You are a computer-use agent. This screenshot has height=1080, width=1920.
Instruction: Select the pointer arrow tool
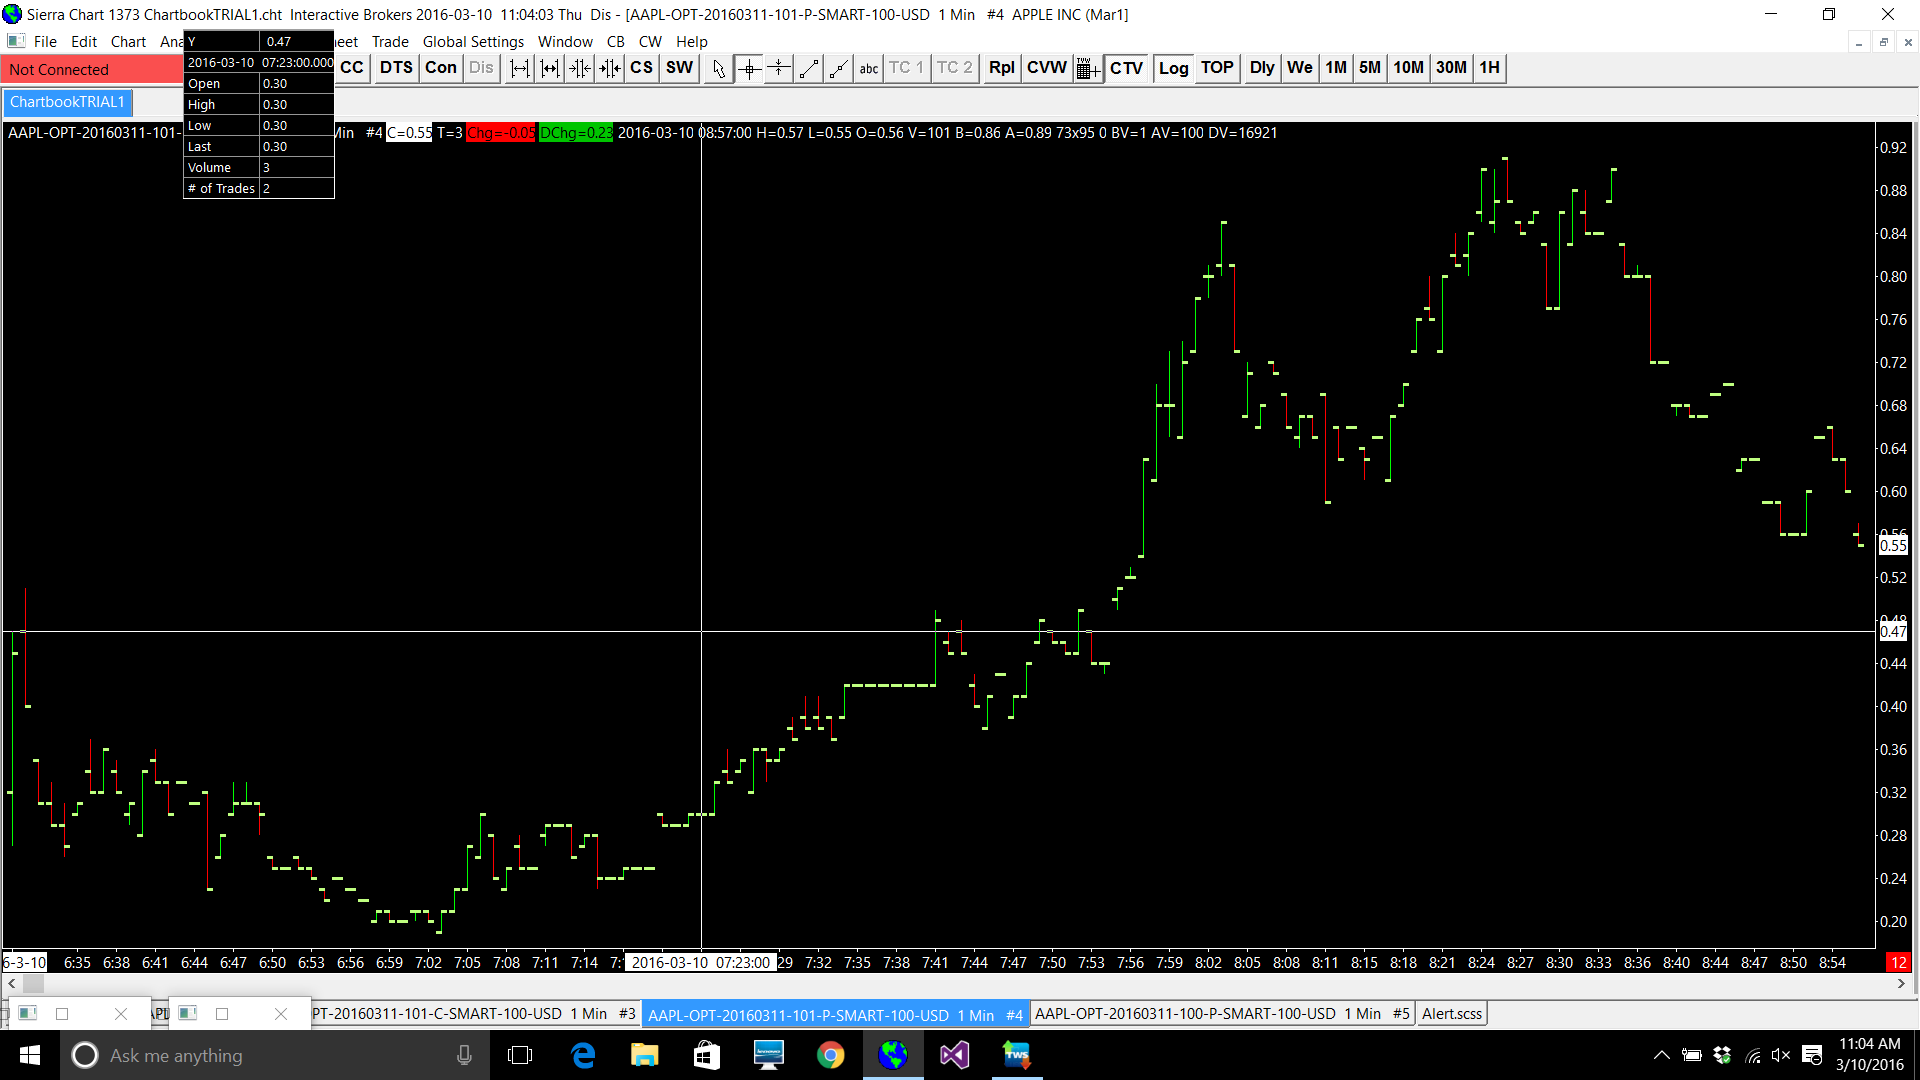(719, 68)
